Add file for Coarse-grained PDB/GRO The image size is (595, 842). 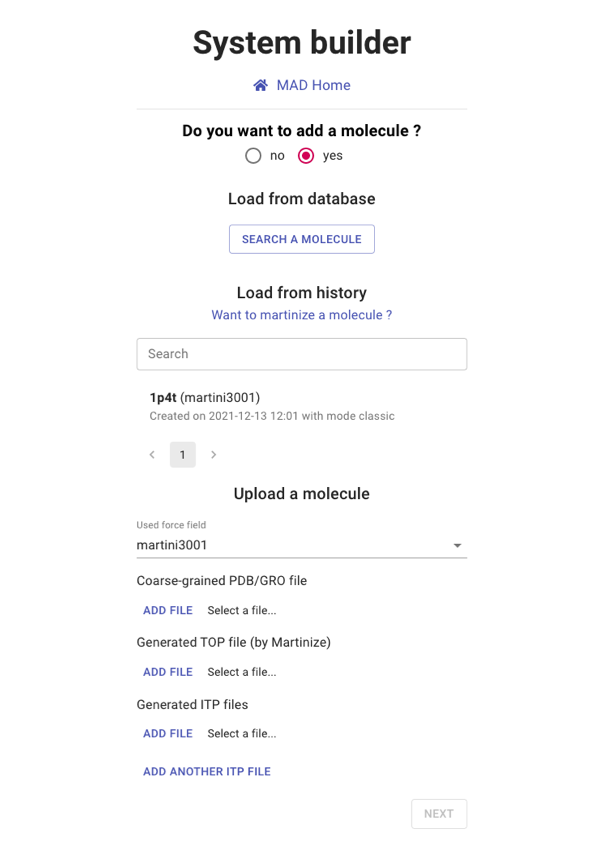click(168, 611)
